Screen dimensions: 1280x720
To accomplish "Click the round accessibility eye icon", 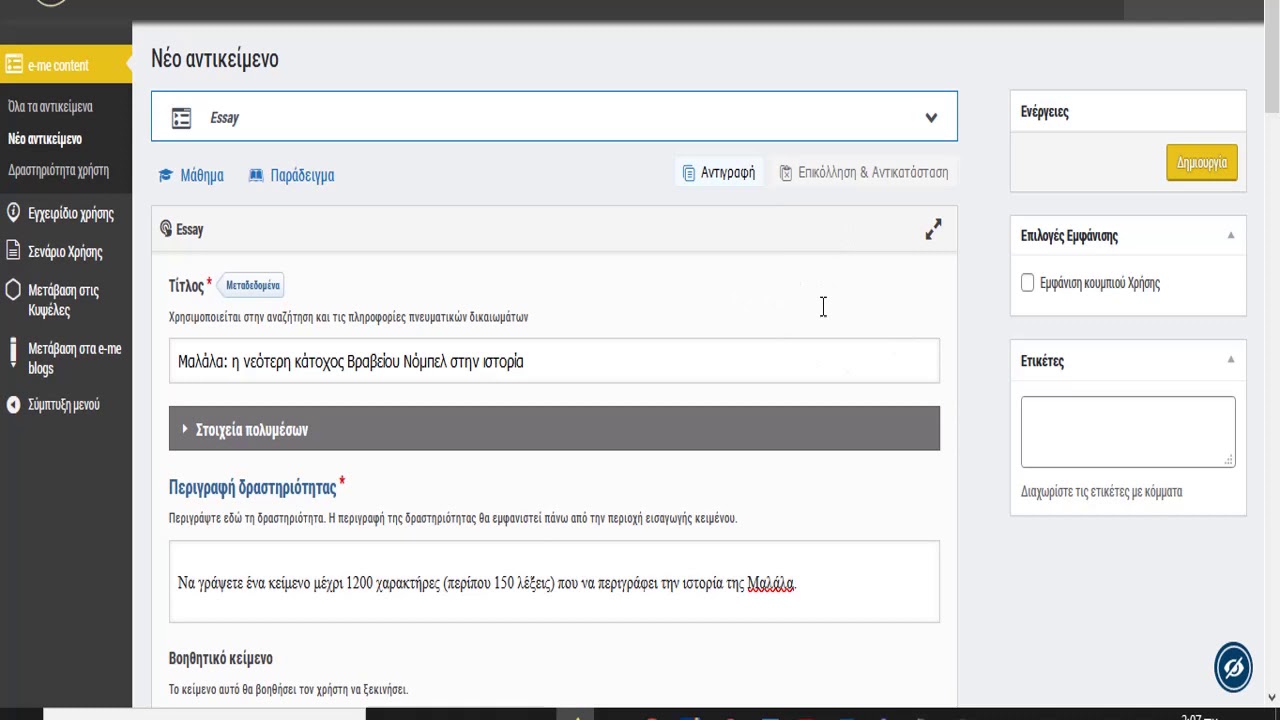I will pos(1233,667).
